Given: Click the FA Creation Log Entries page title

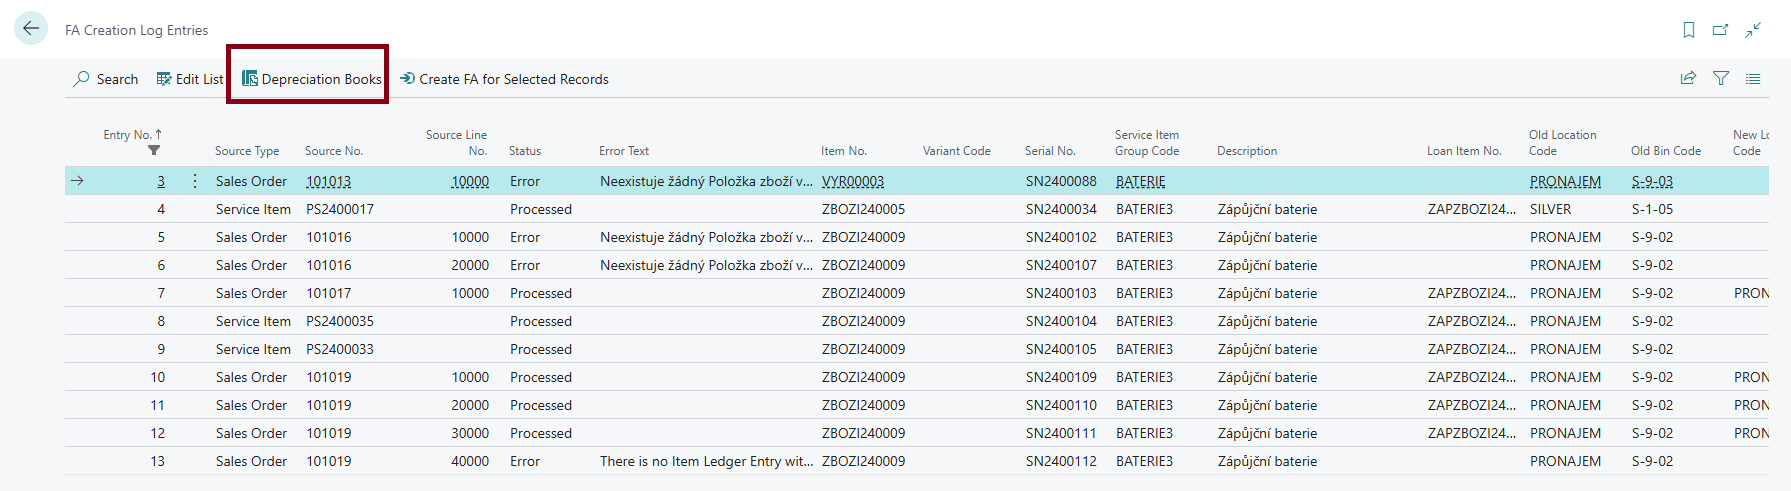Looking at the screenshot, I should (x=137, y=30).
